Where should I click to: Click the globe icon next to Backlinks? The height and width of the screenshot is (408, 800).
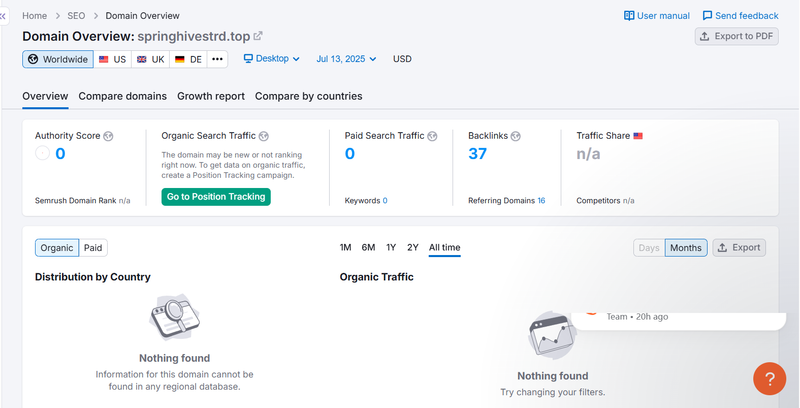pyautogui.click(x=515, y=136)
